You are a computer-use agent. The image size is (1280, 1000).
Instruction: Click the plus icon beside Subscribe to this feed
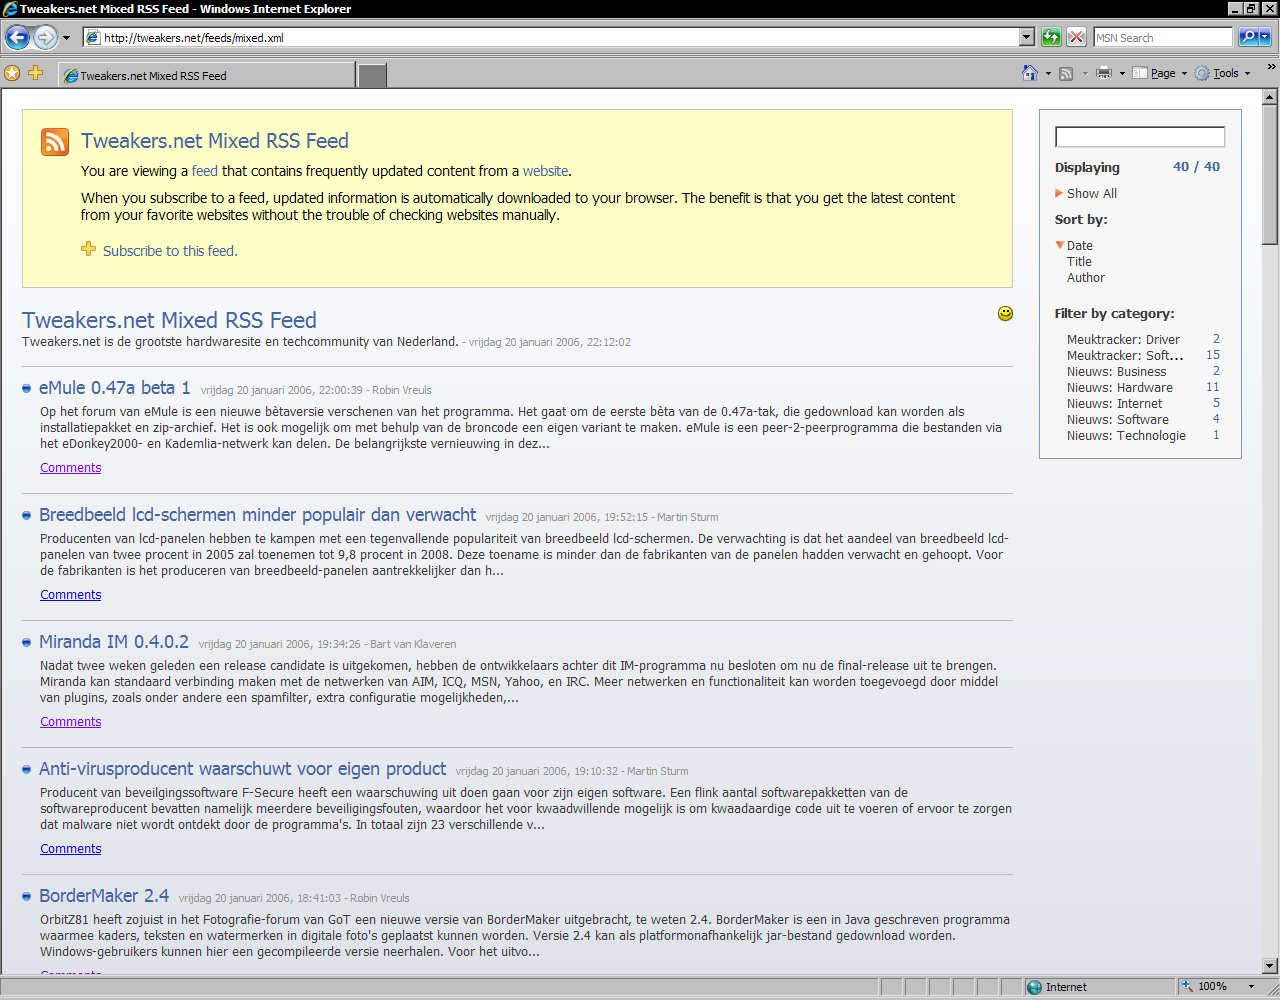coord(89,249)
